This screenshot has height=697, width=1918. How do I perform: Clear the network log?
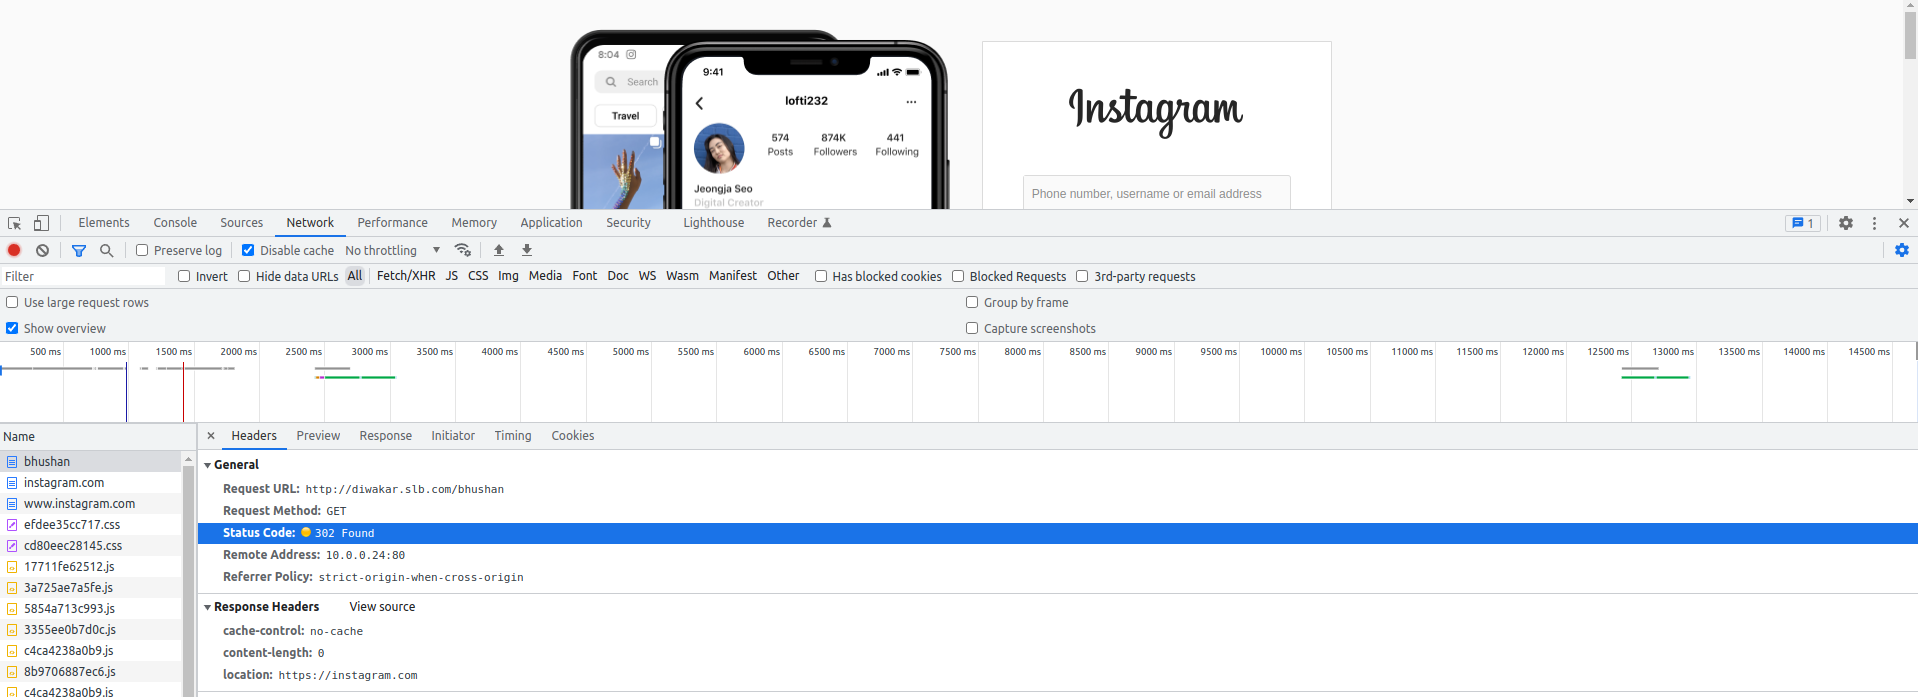click(x=42, y=250)
